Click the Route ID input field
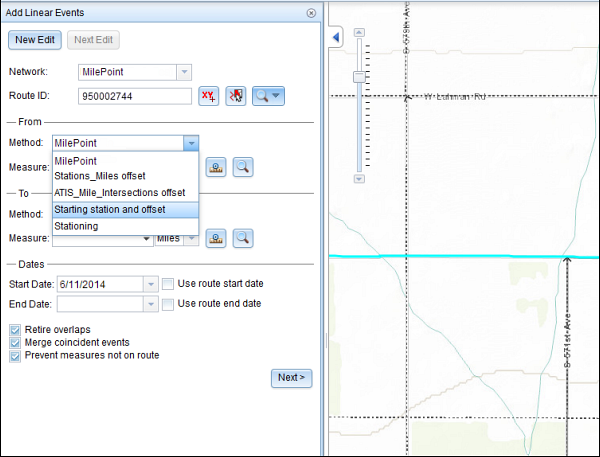This screenshot has height=457, width=600. 134,96
